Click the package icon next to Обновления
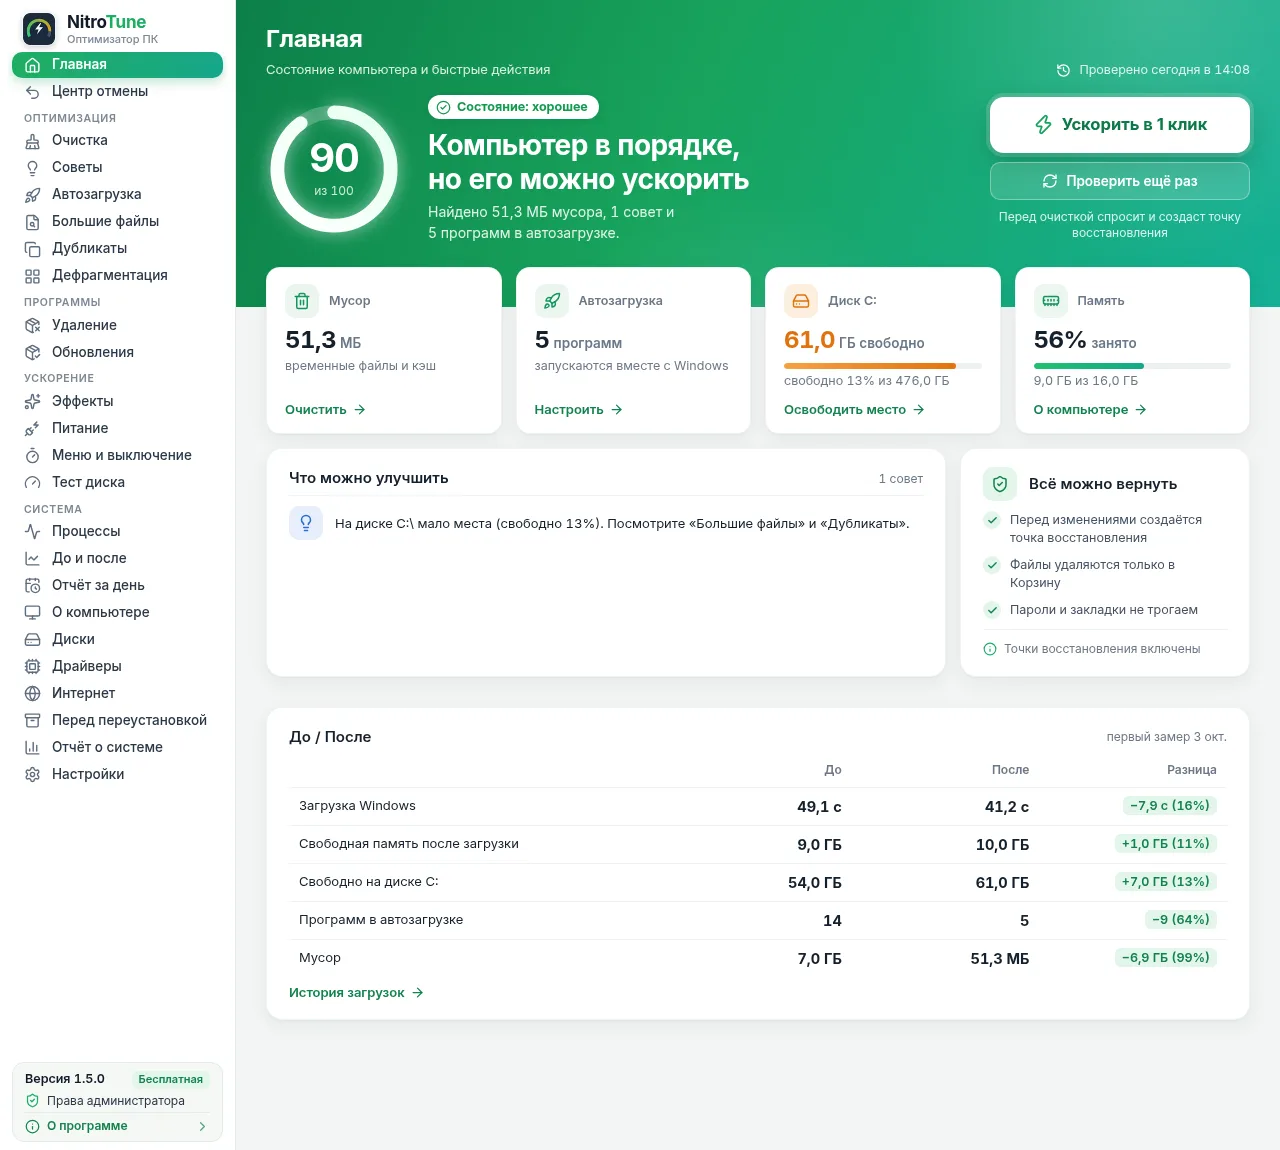The image size is (1280, 1150). tap(32, 352)
